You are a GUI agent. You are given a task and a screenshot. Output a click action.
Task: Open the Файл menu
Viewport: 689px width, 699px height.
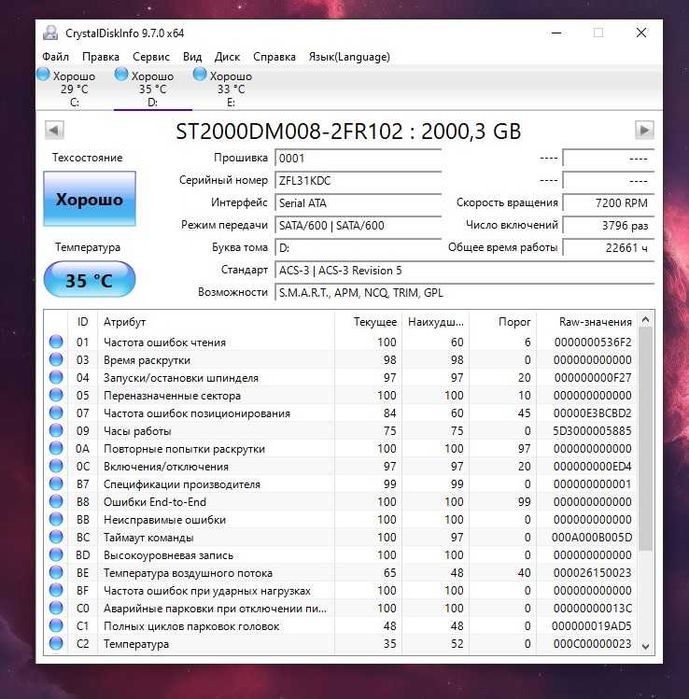[55, 57]
